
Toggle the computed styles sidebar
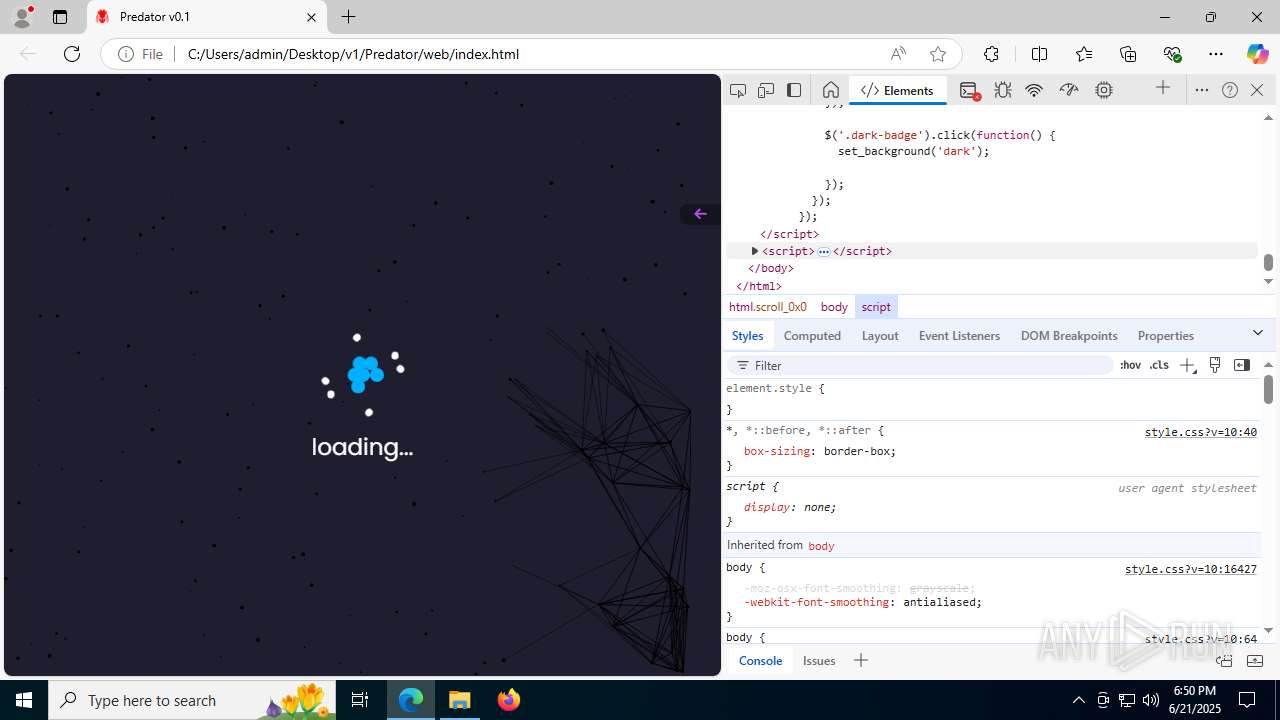pyautogui.click(x=1242, y=365)
